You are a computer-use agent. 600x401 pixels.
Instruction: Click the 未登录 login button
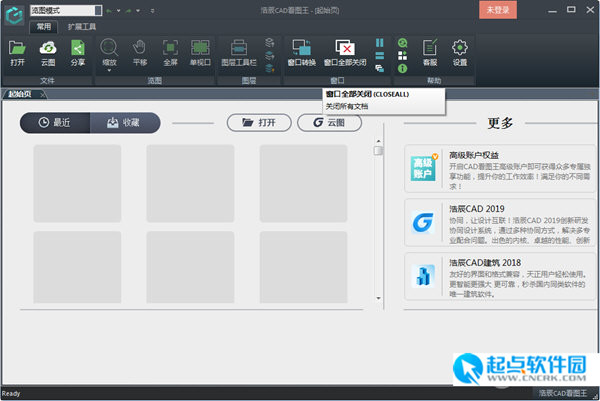click(497, 10)
